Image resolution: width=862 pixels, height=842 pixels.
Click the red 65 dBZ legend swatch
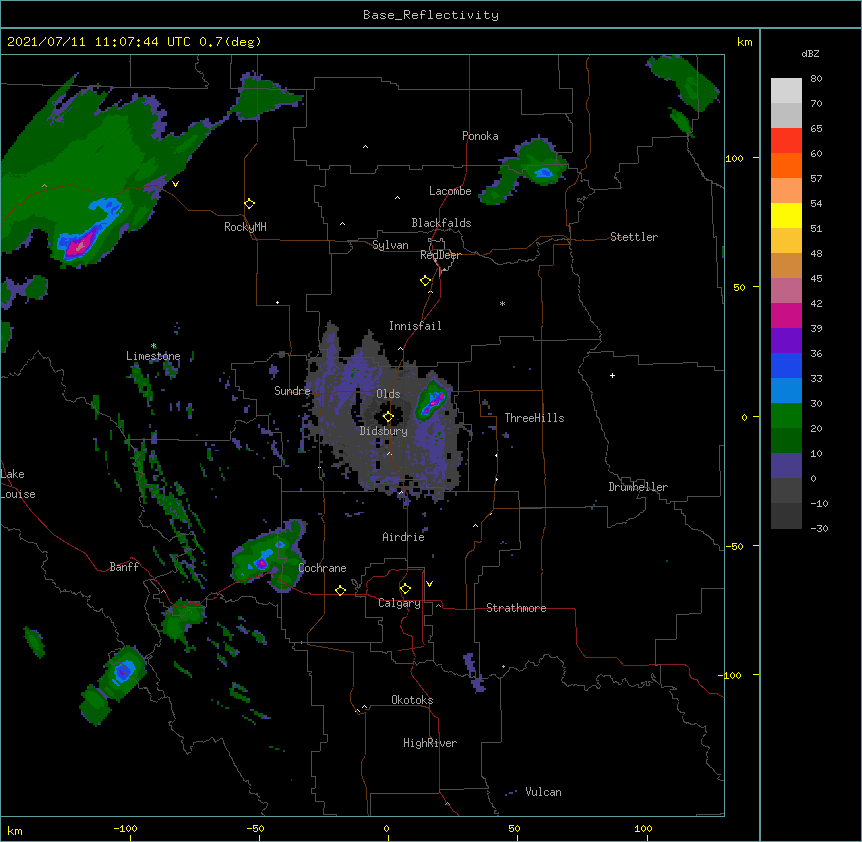point(786,140)
